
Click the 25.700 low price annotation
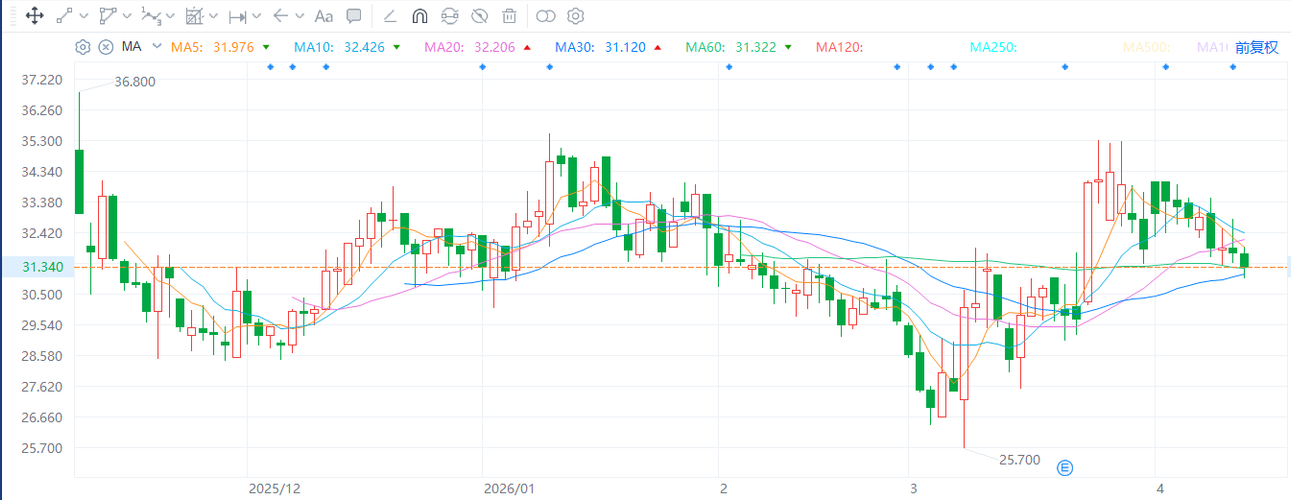tap(1020, 460)
